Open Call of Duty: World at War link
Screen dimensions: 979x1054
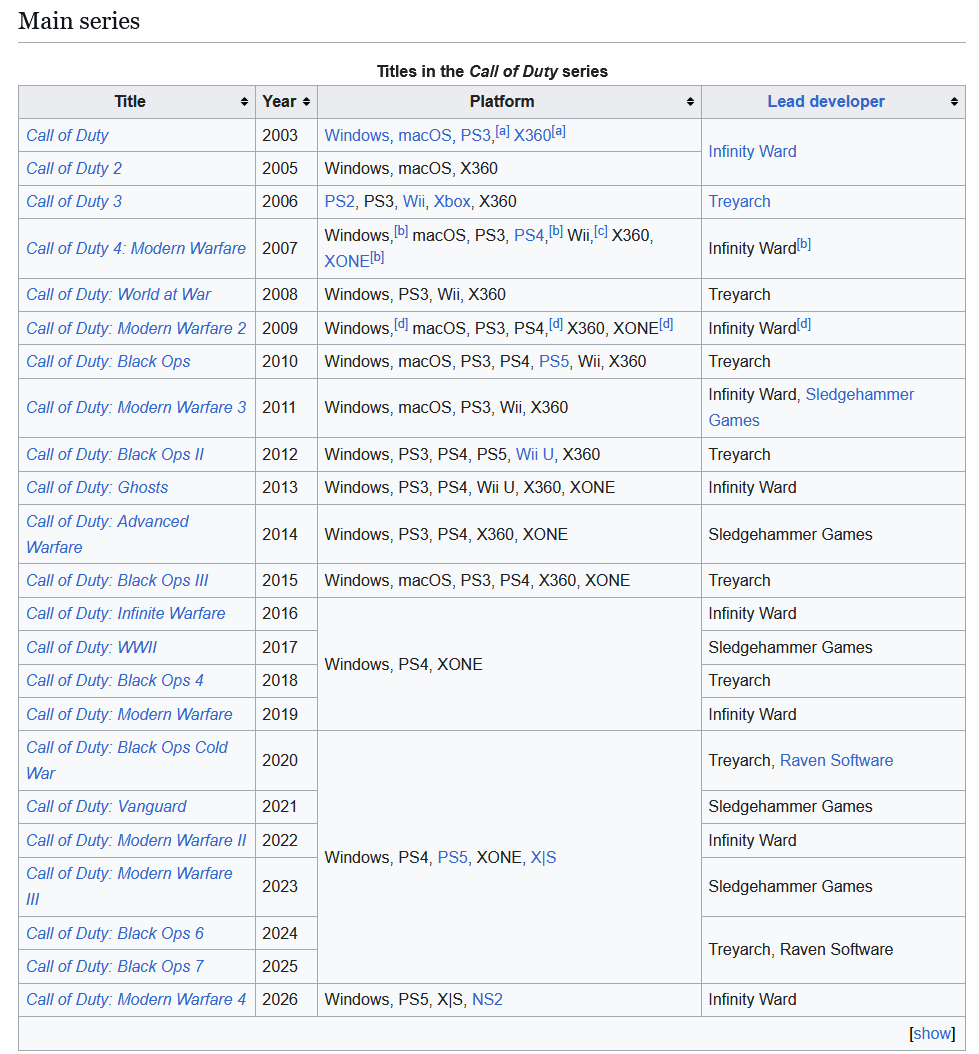[x=118, y=294]
